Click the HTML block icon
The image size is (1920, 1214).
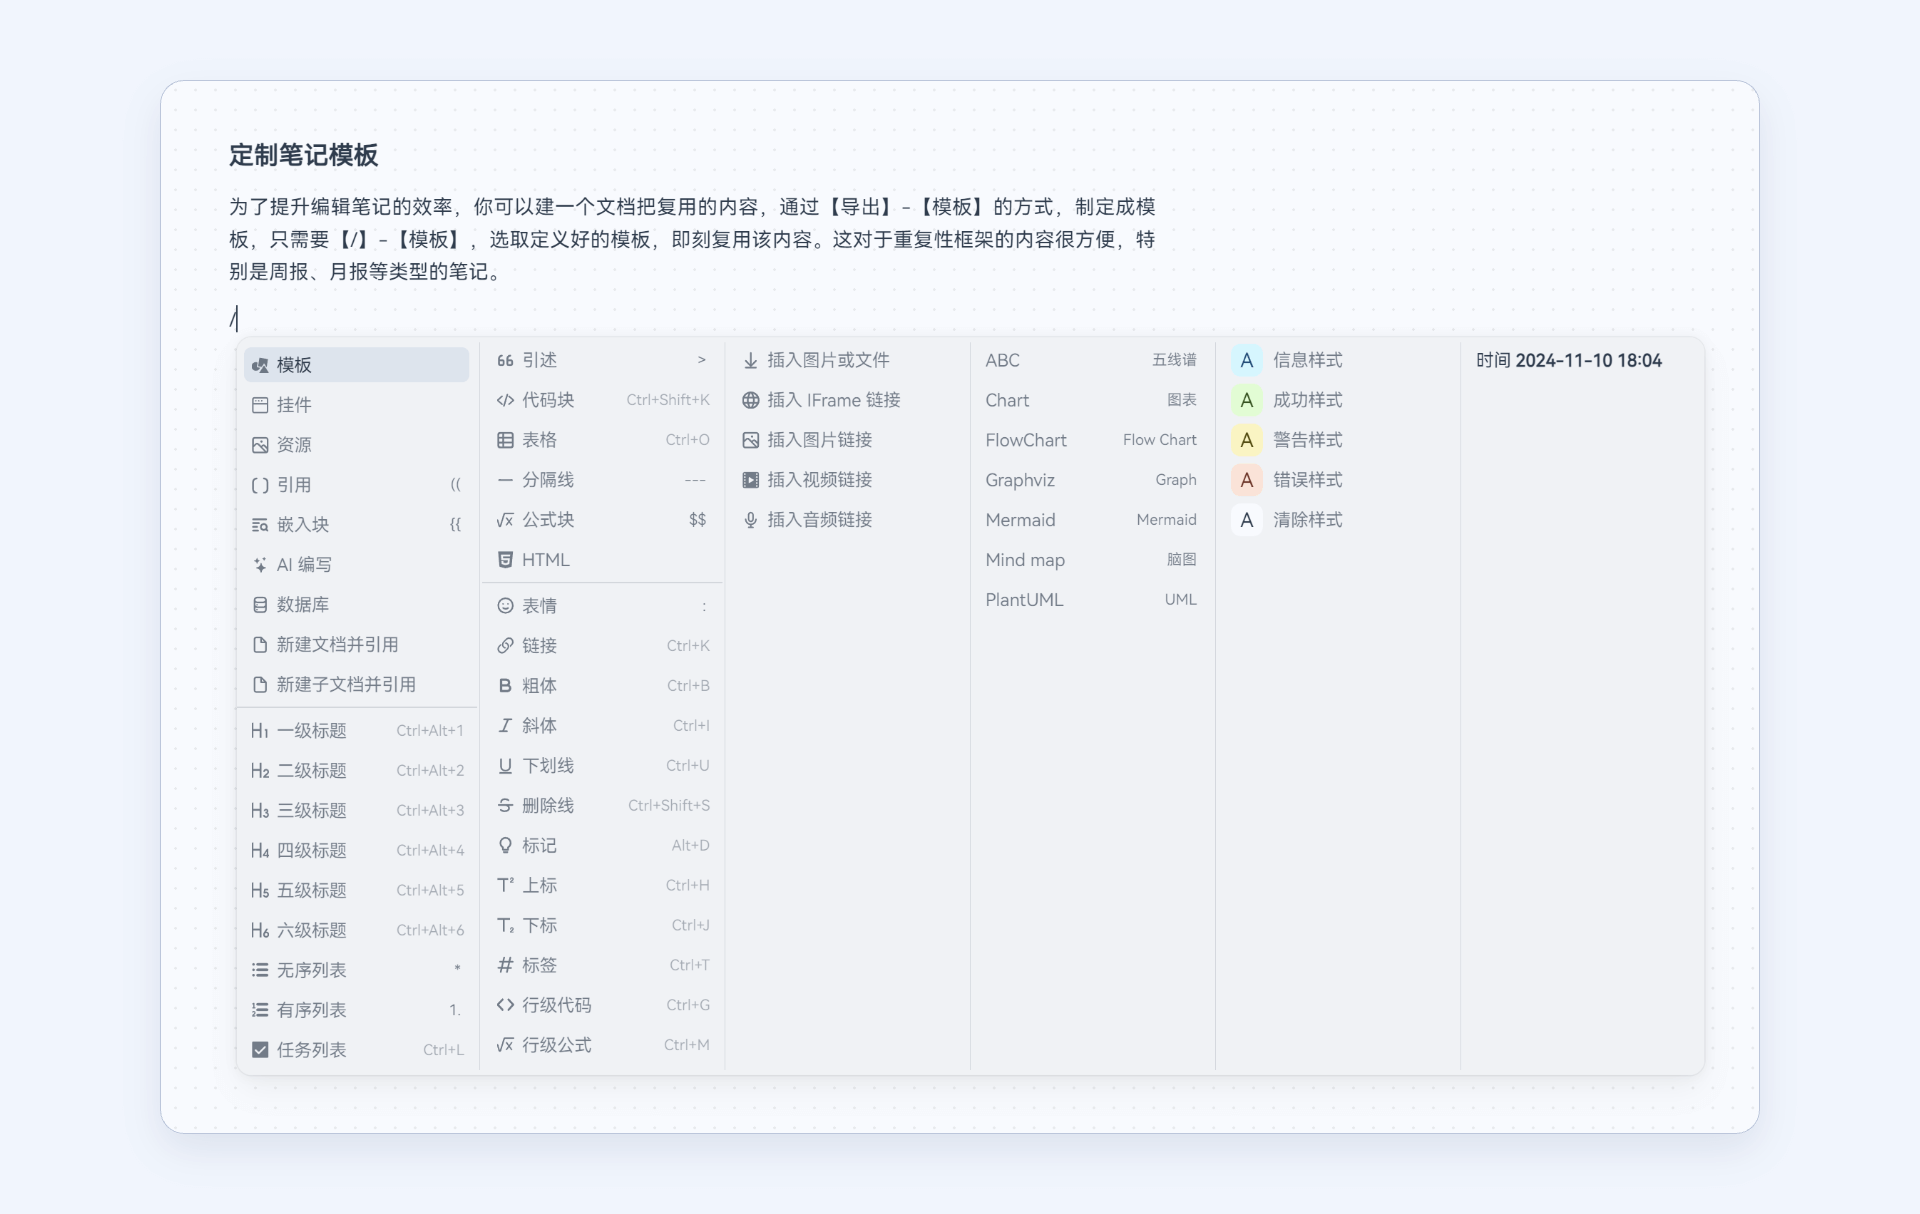coord(505,560)
